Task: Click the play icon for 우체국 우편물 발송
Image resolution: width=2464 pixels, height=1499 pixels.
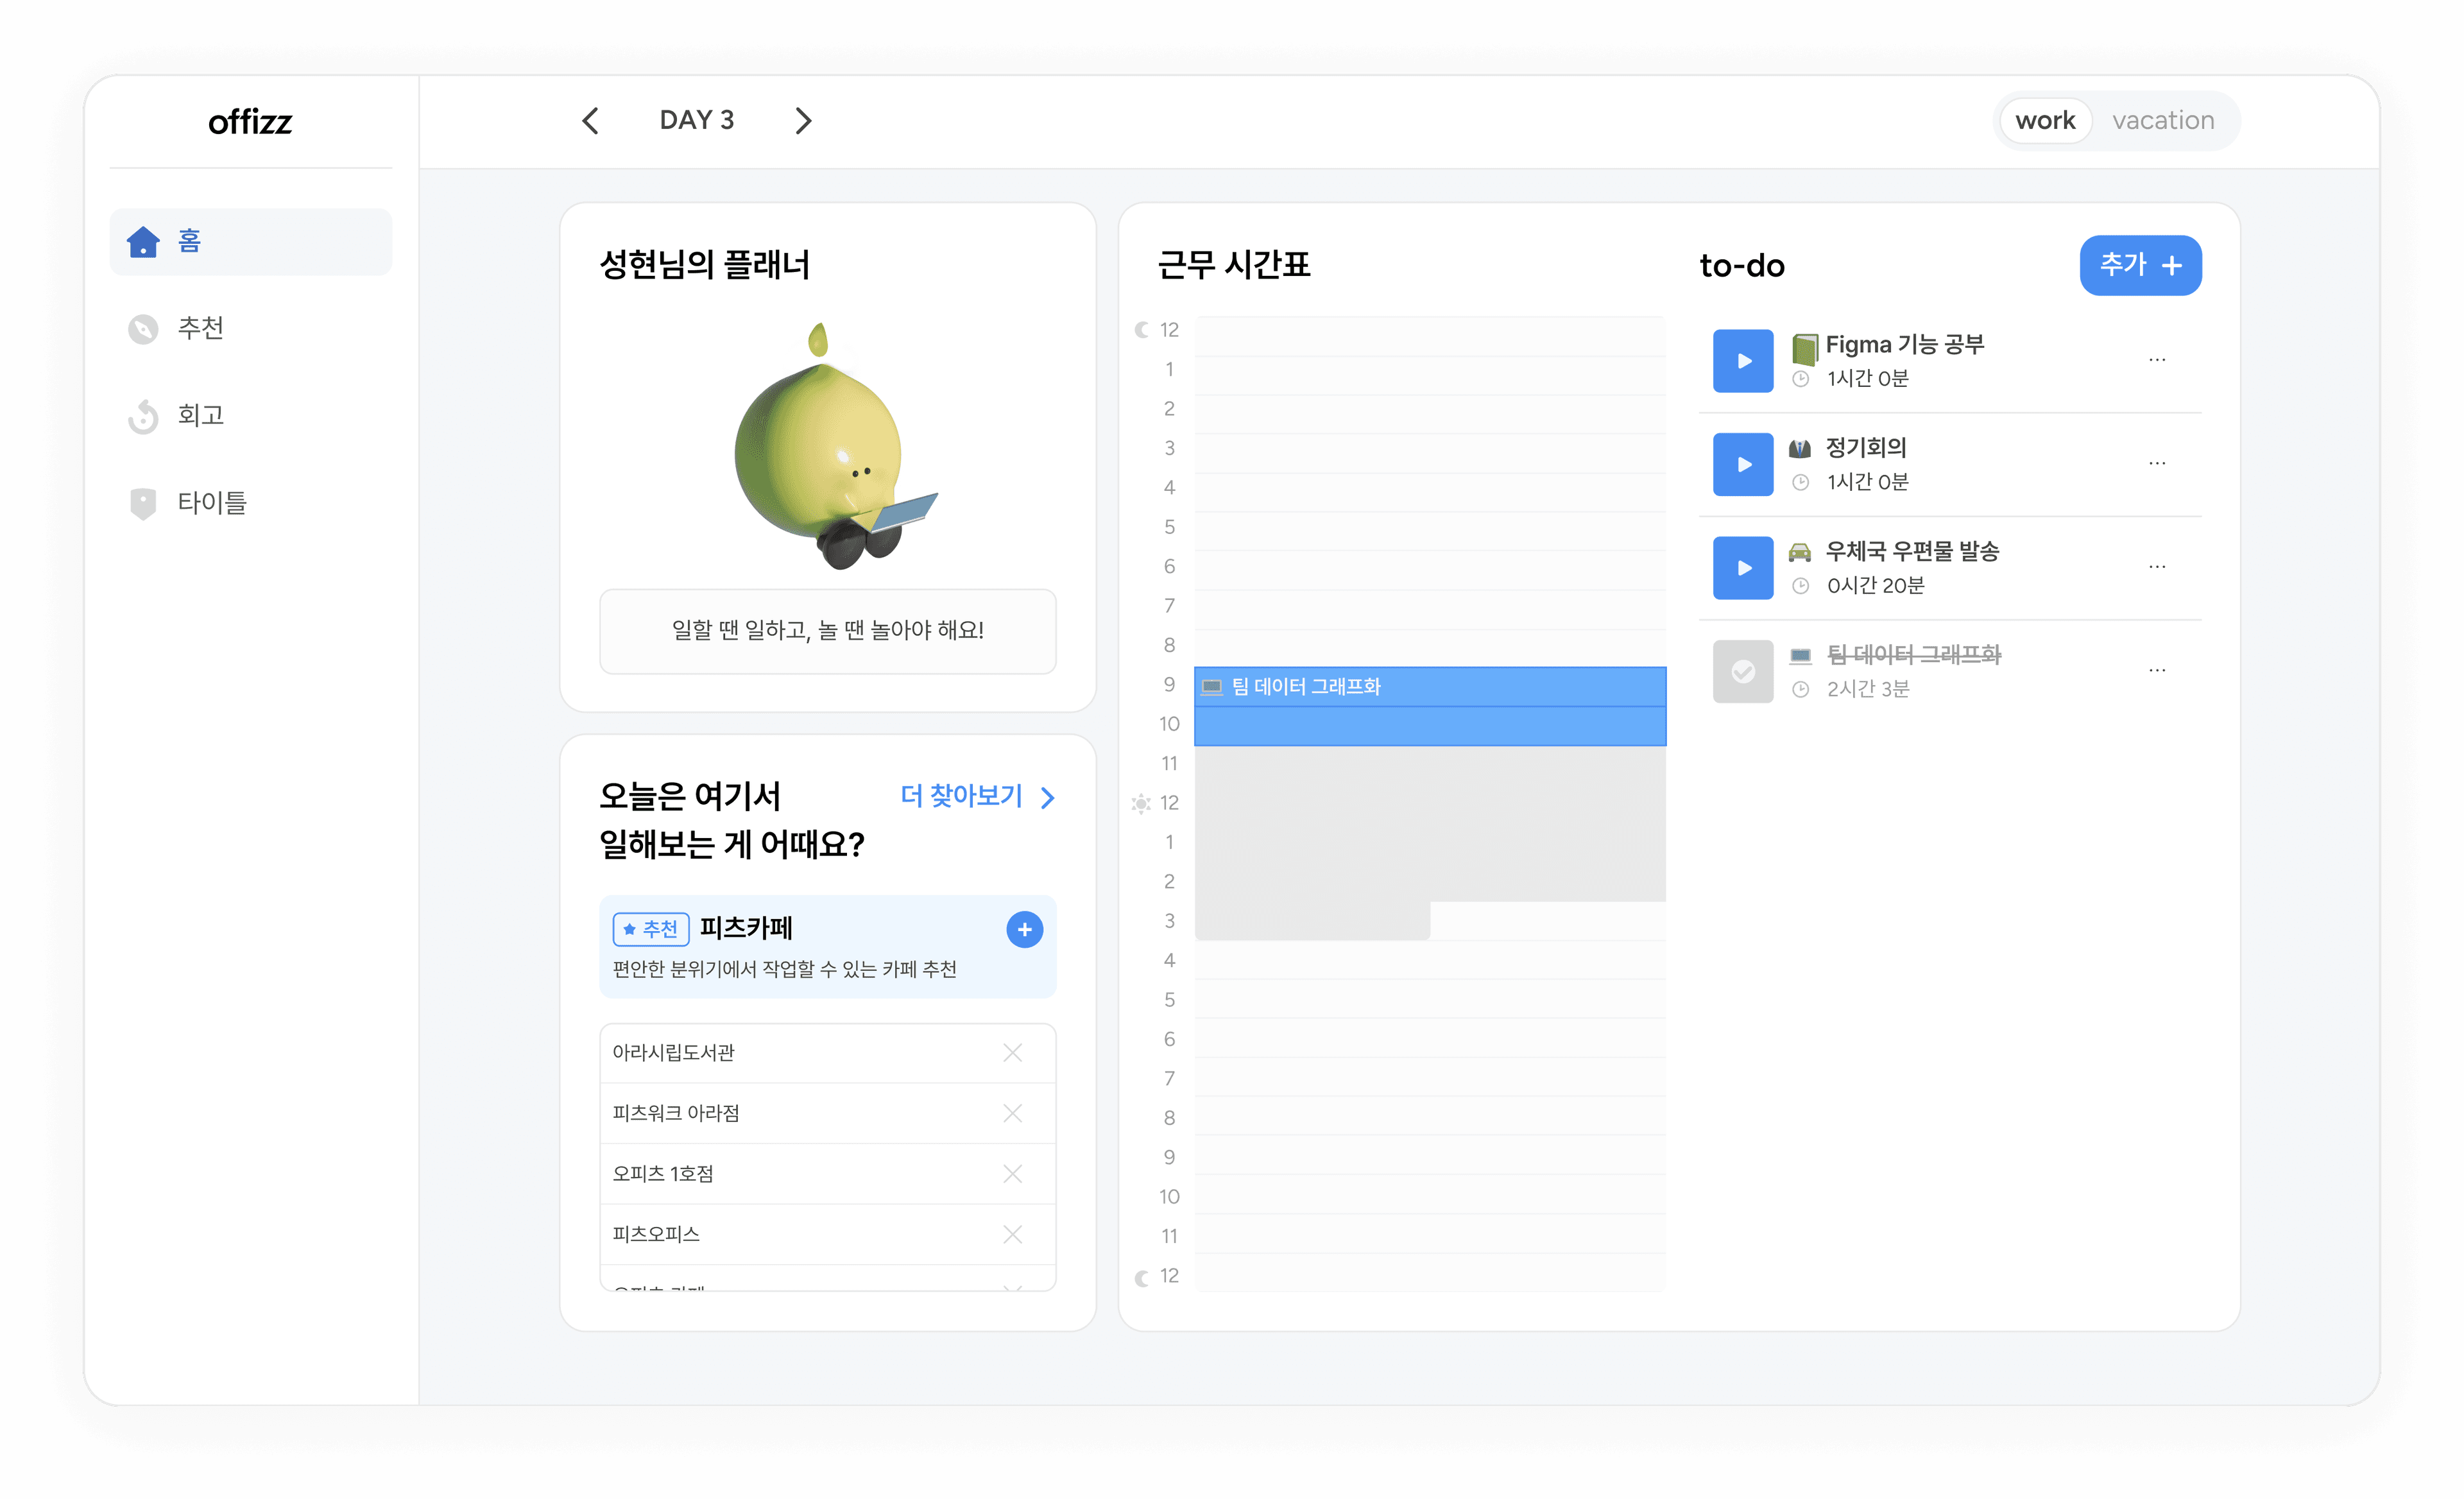Action: (x=1742, y=567)
